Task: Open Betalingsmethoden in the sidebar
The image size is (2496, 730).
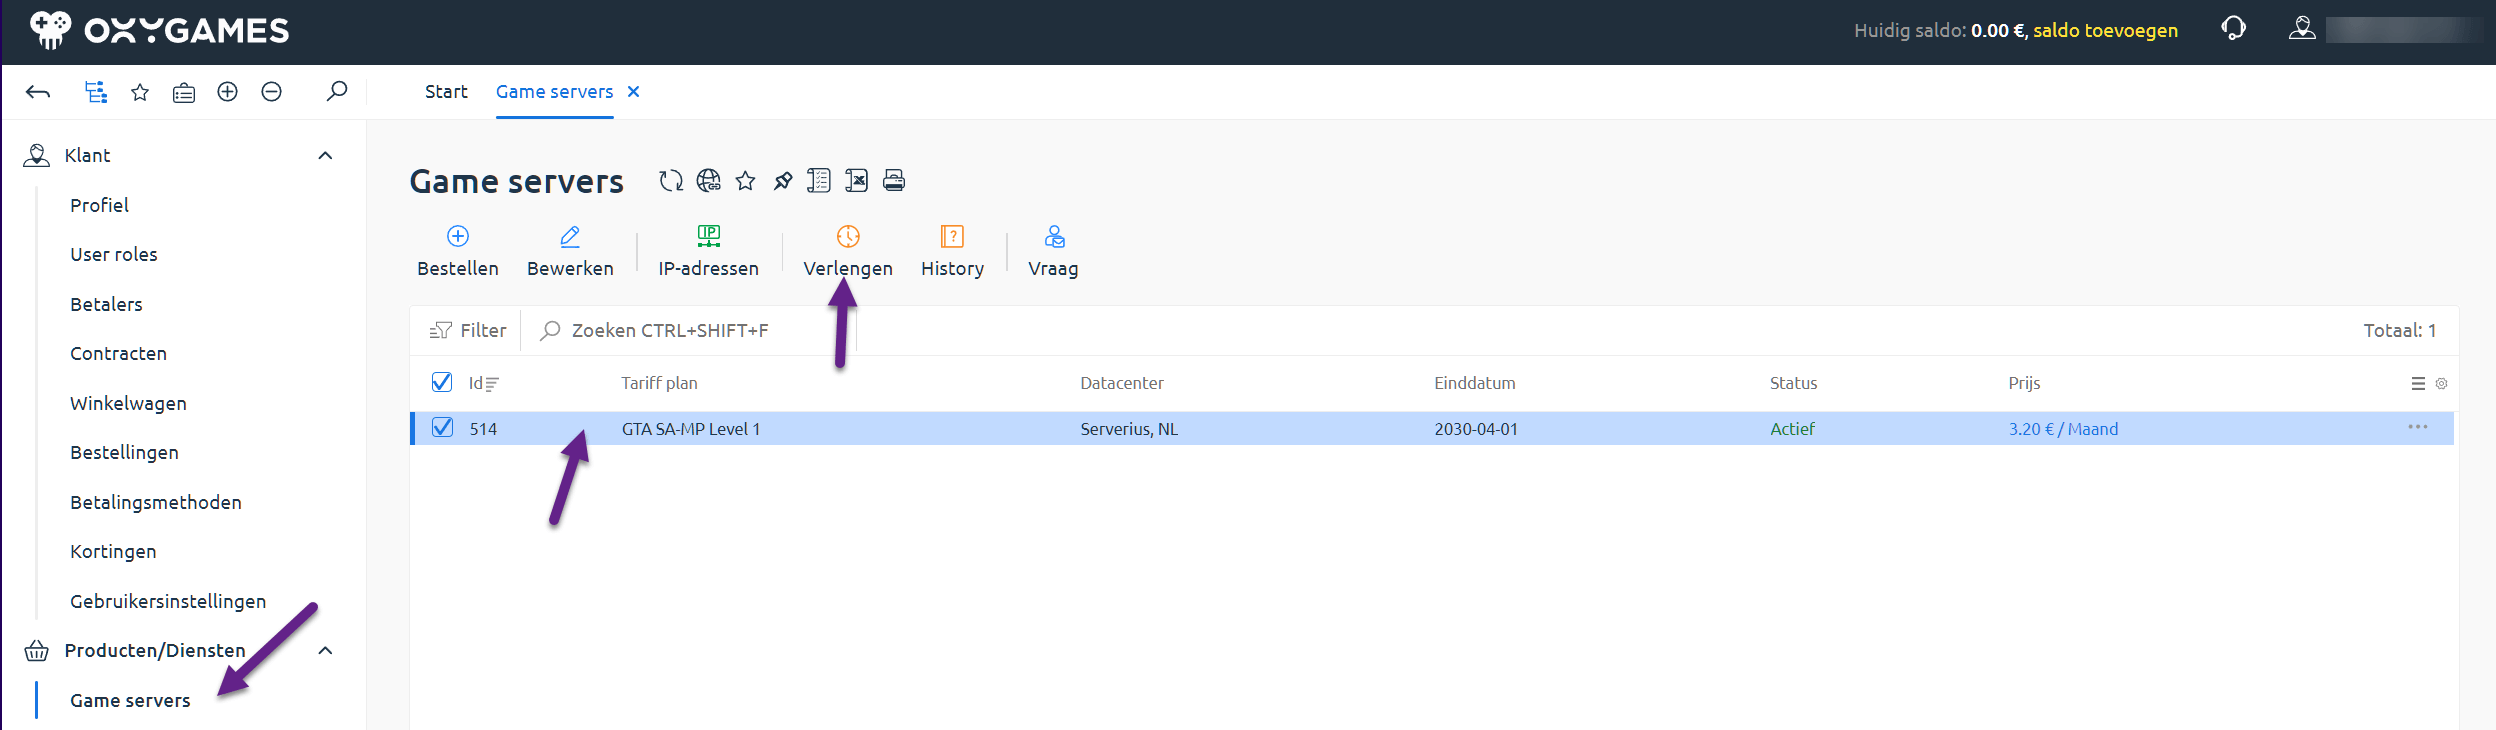Action: [156, 503]
